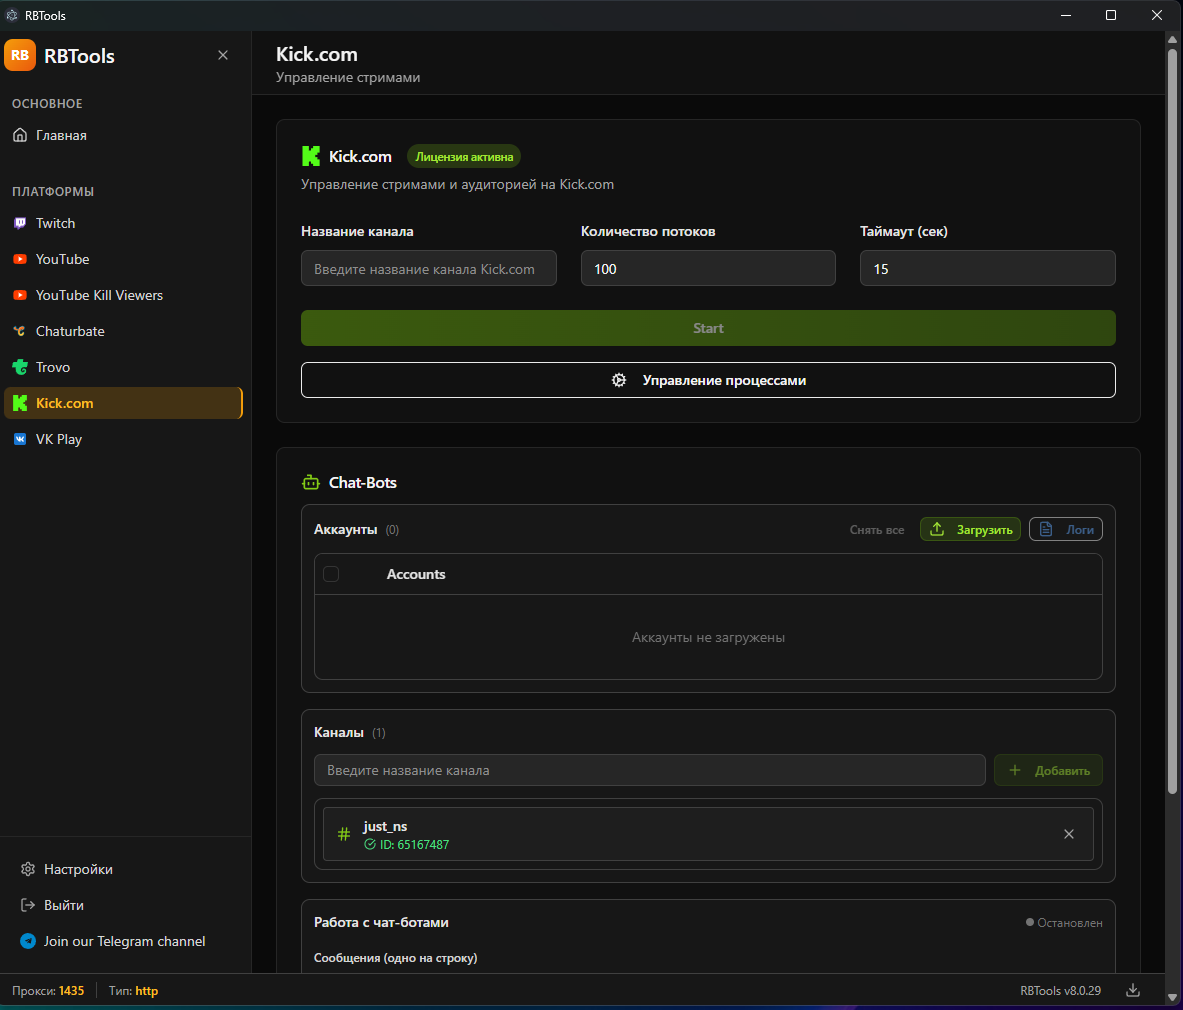Click the vertical scrollbar down arrow

(1173, 997)
